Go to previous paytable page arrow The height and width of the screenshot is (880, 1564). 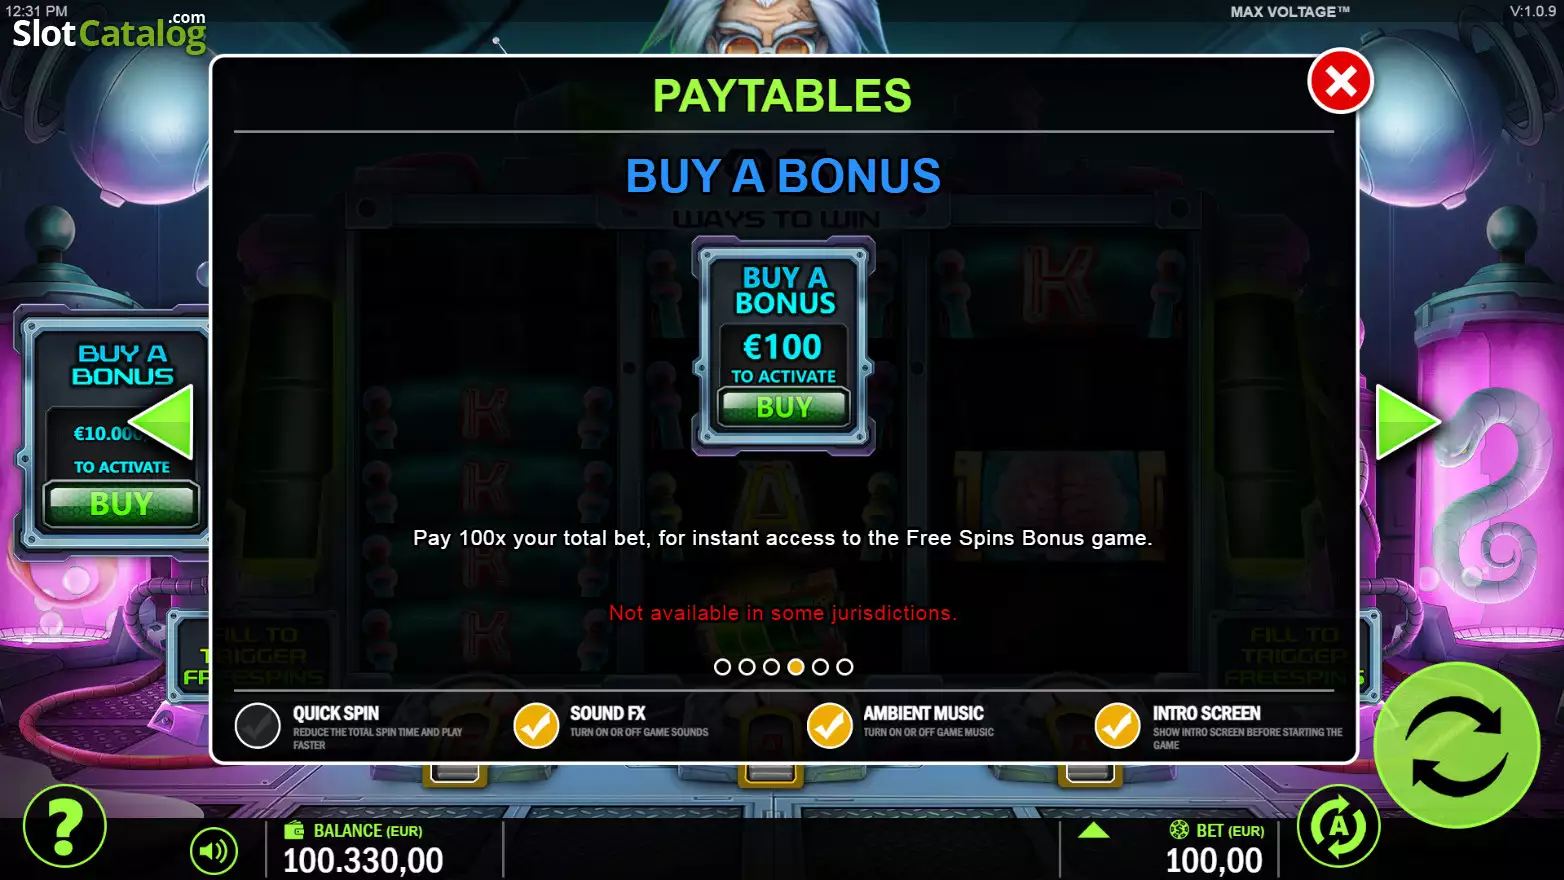[x=163, y=422]
